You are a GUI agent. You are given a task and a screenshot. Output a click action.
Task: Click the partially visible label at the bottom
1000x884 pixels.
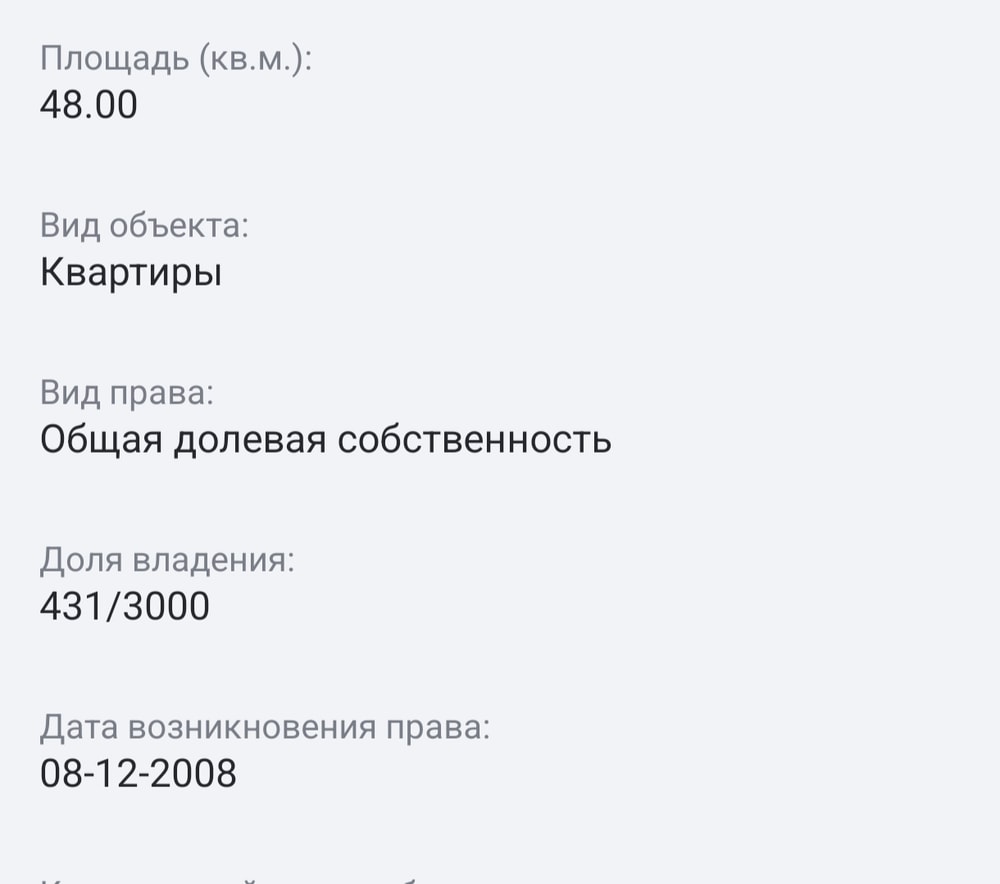tap(250, 878)
